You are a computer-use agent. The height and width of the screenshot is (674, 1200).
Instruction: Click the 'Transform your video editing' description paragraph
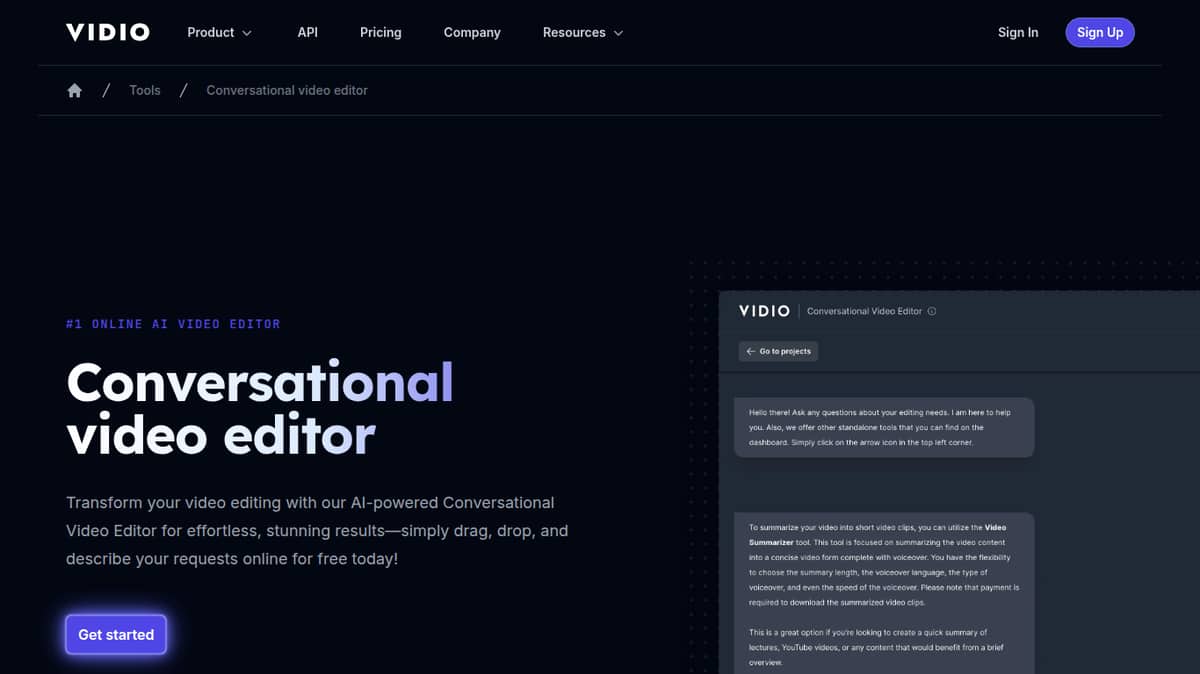click(317, 530)
